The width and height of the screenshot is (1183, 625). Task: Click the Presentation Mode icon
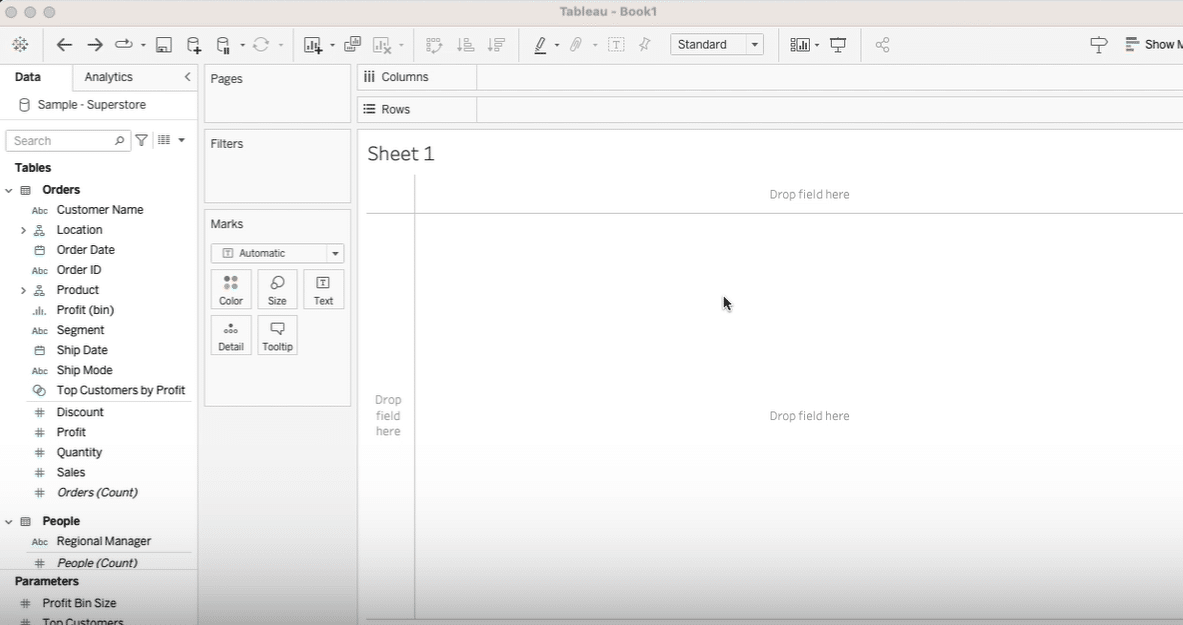point(838,45)
